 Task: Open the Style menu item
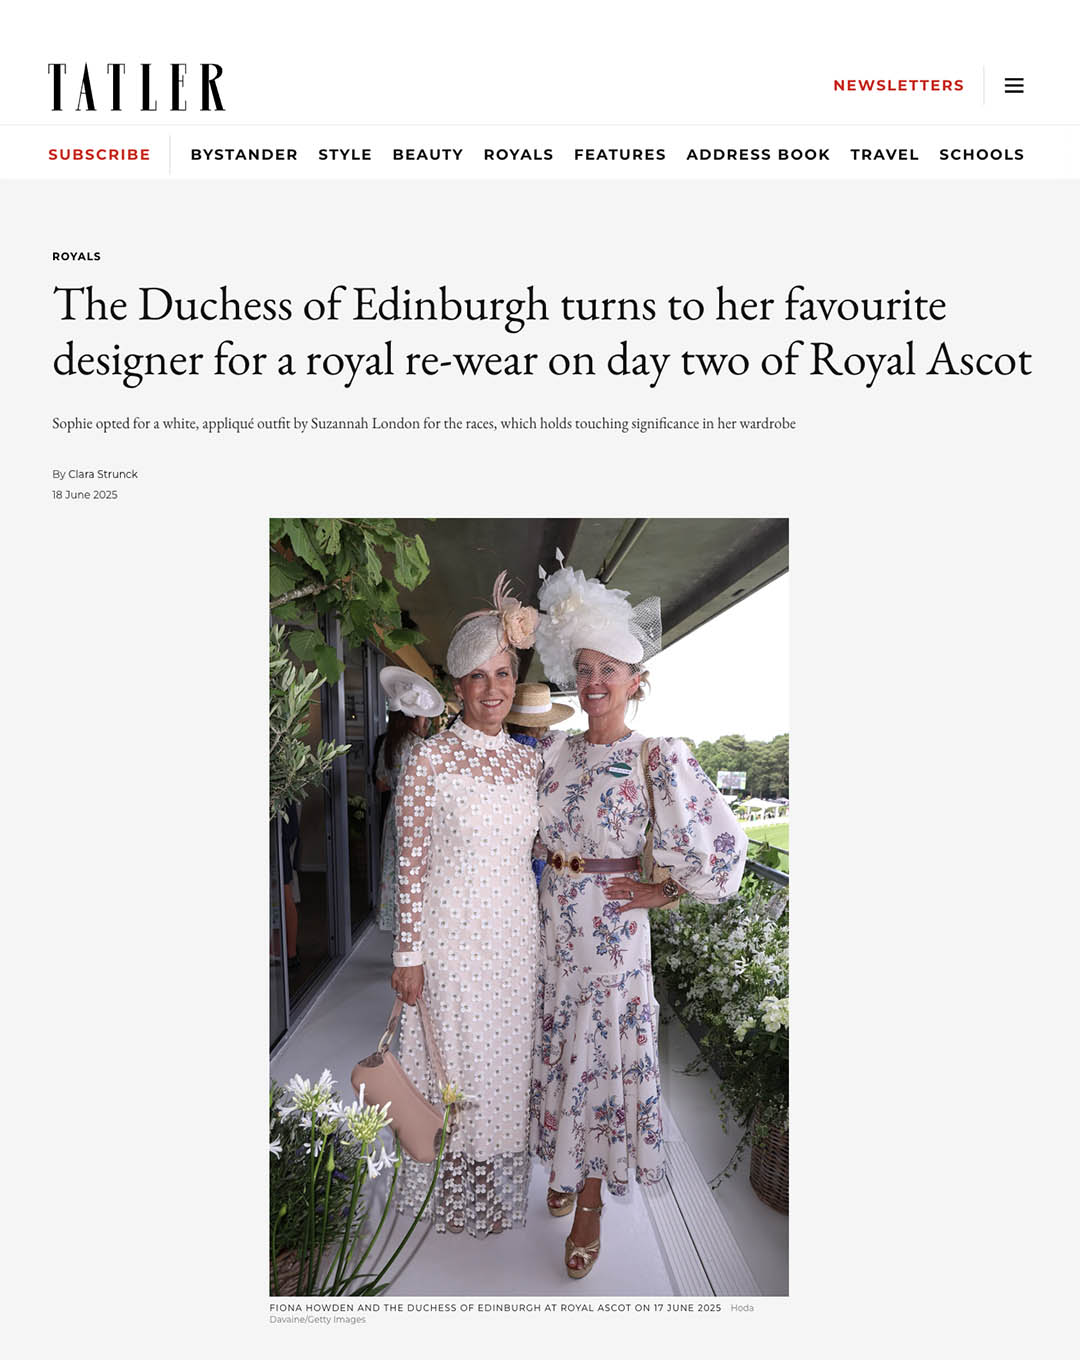coord(345,155)
